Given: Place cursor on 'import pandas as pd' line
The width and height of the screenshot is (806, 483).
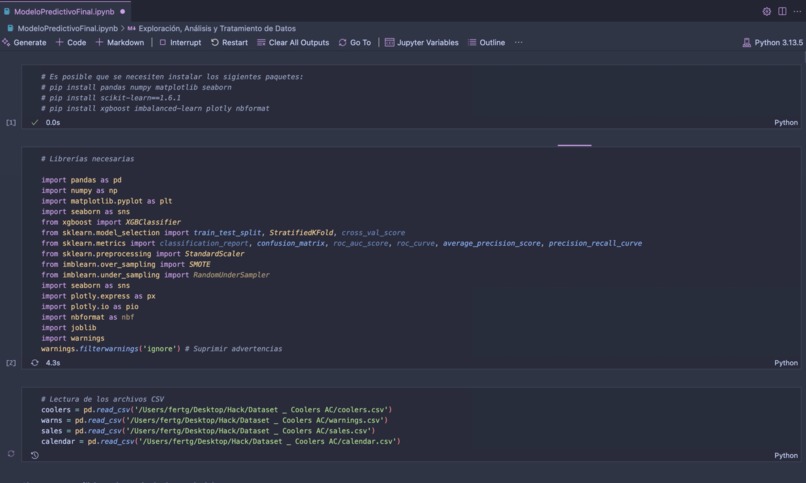Looking at the screenshot, I should pyautogui.click(x=81, y=180).
